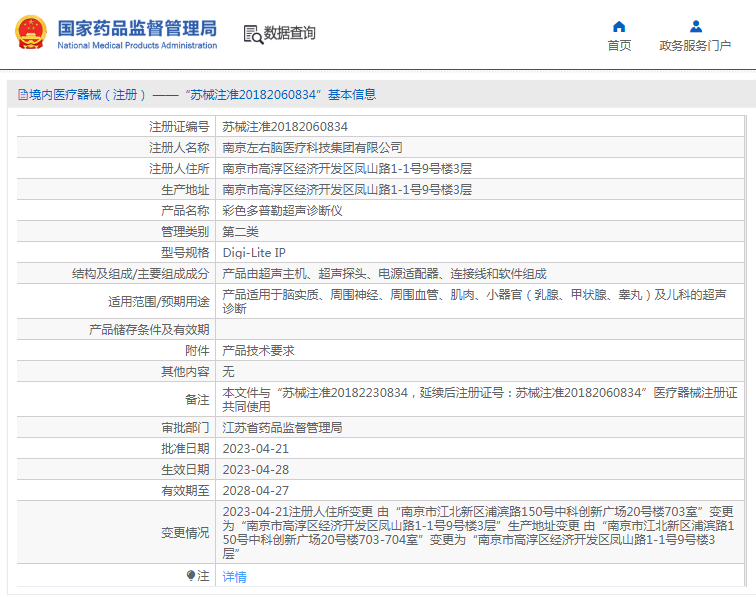Image resolution: width=756 pixels, height=598 pixels.
Task: Click the 有效期至 row label
Action: (185, 491)
